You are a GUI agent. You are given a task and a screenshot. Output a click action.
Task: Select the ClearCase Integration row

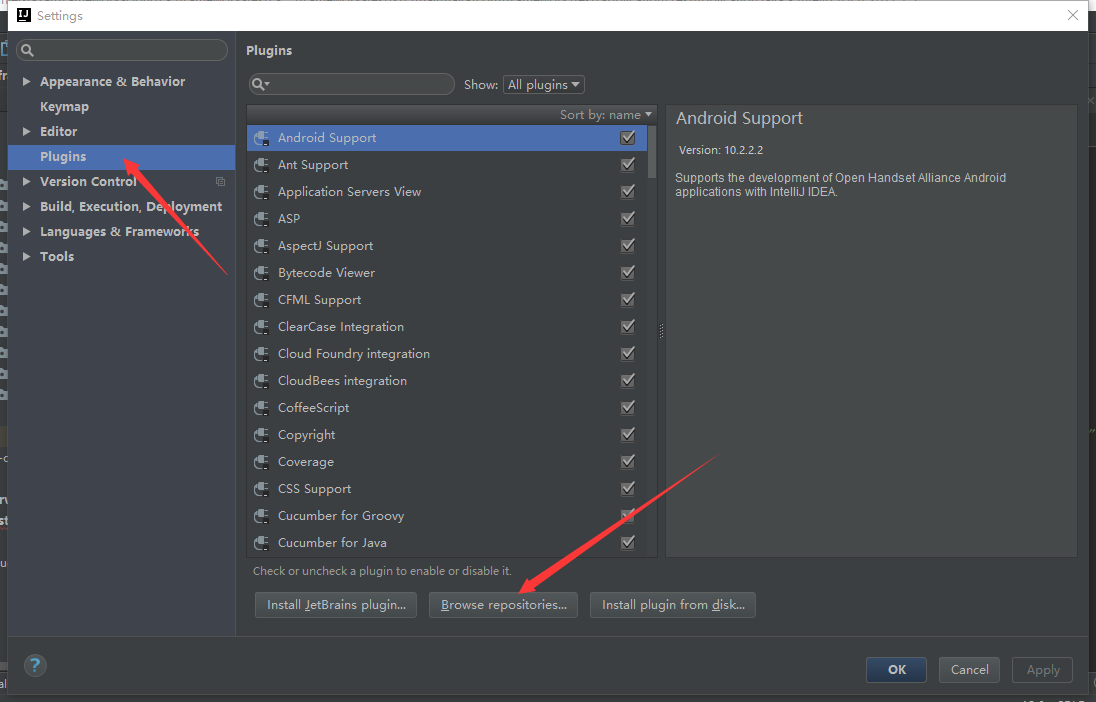pyautogui.click(x=447, y=327)
